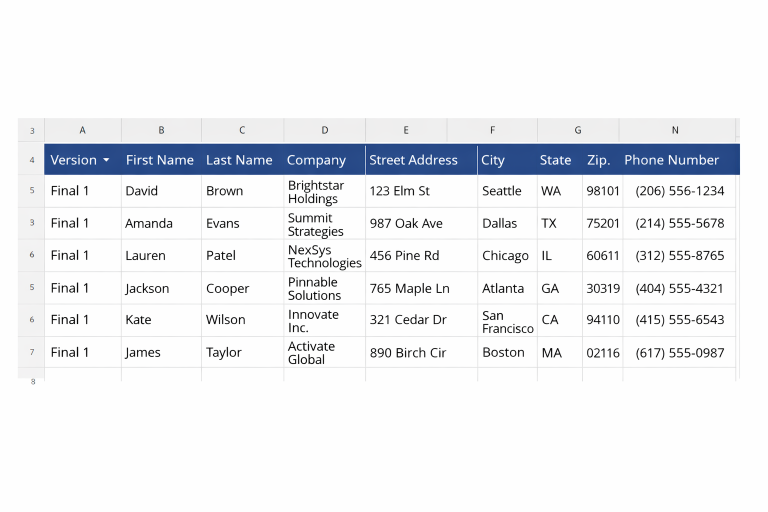This screenshot has width=768, height=512.
Task: Select the MA state cell
Action: pyautogui.click(x=560, y=352)
